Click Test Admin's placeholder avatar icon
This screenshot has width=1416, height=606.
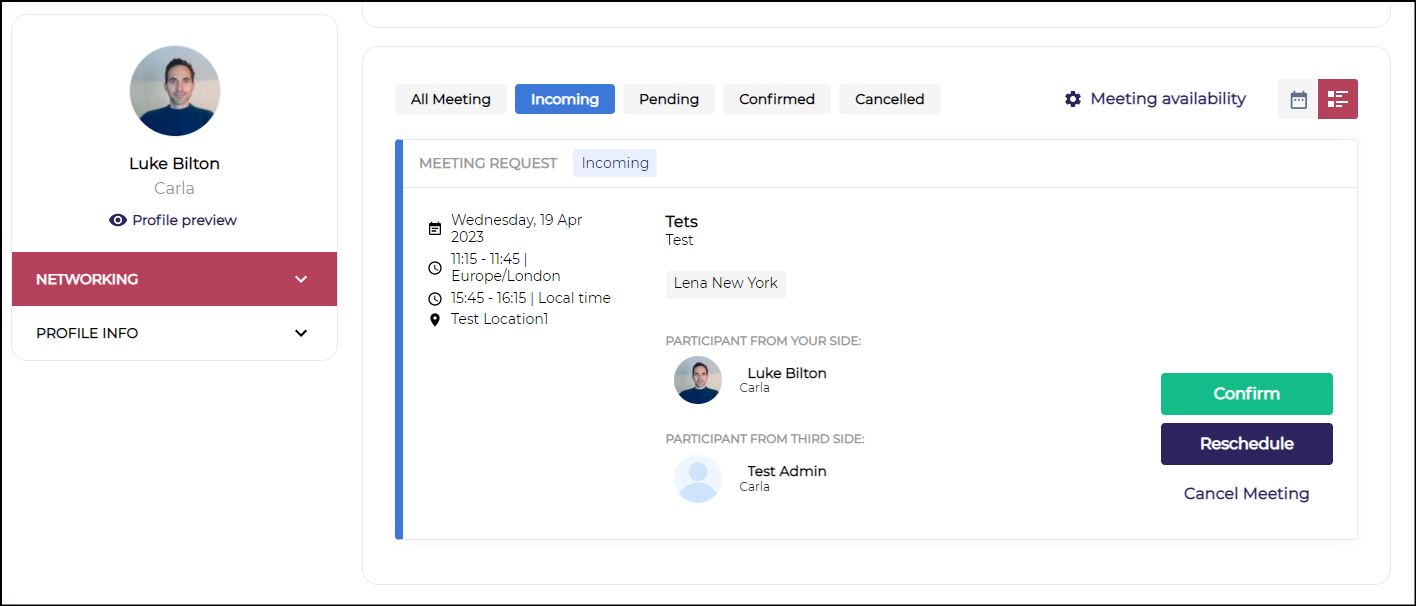point(698,479)
